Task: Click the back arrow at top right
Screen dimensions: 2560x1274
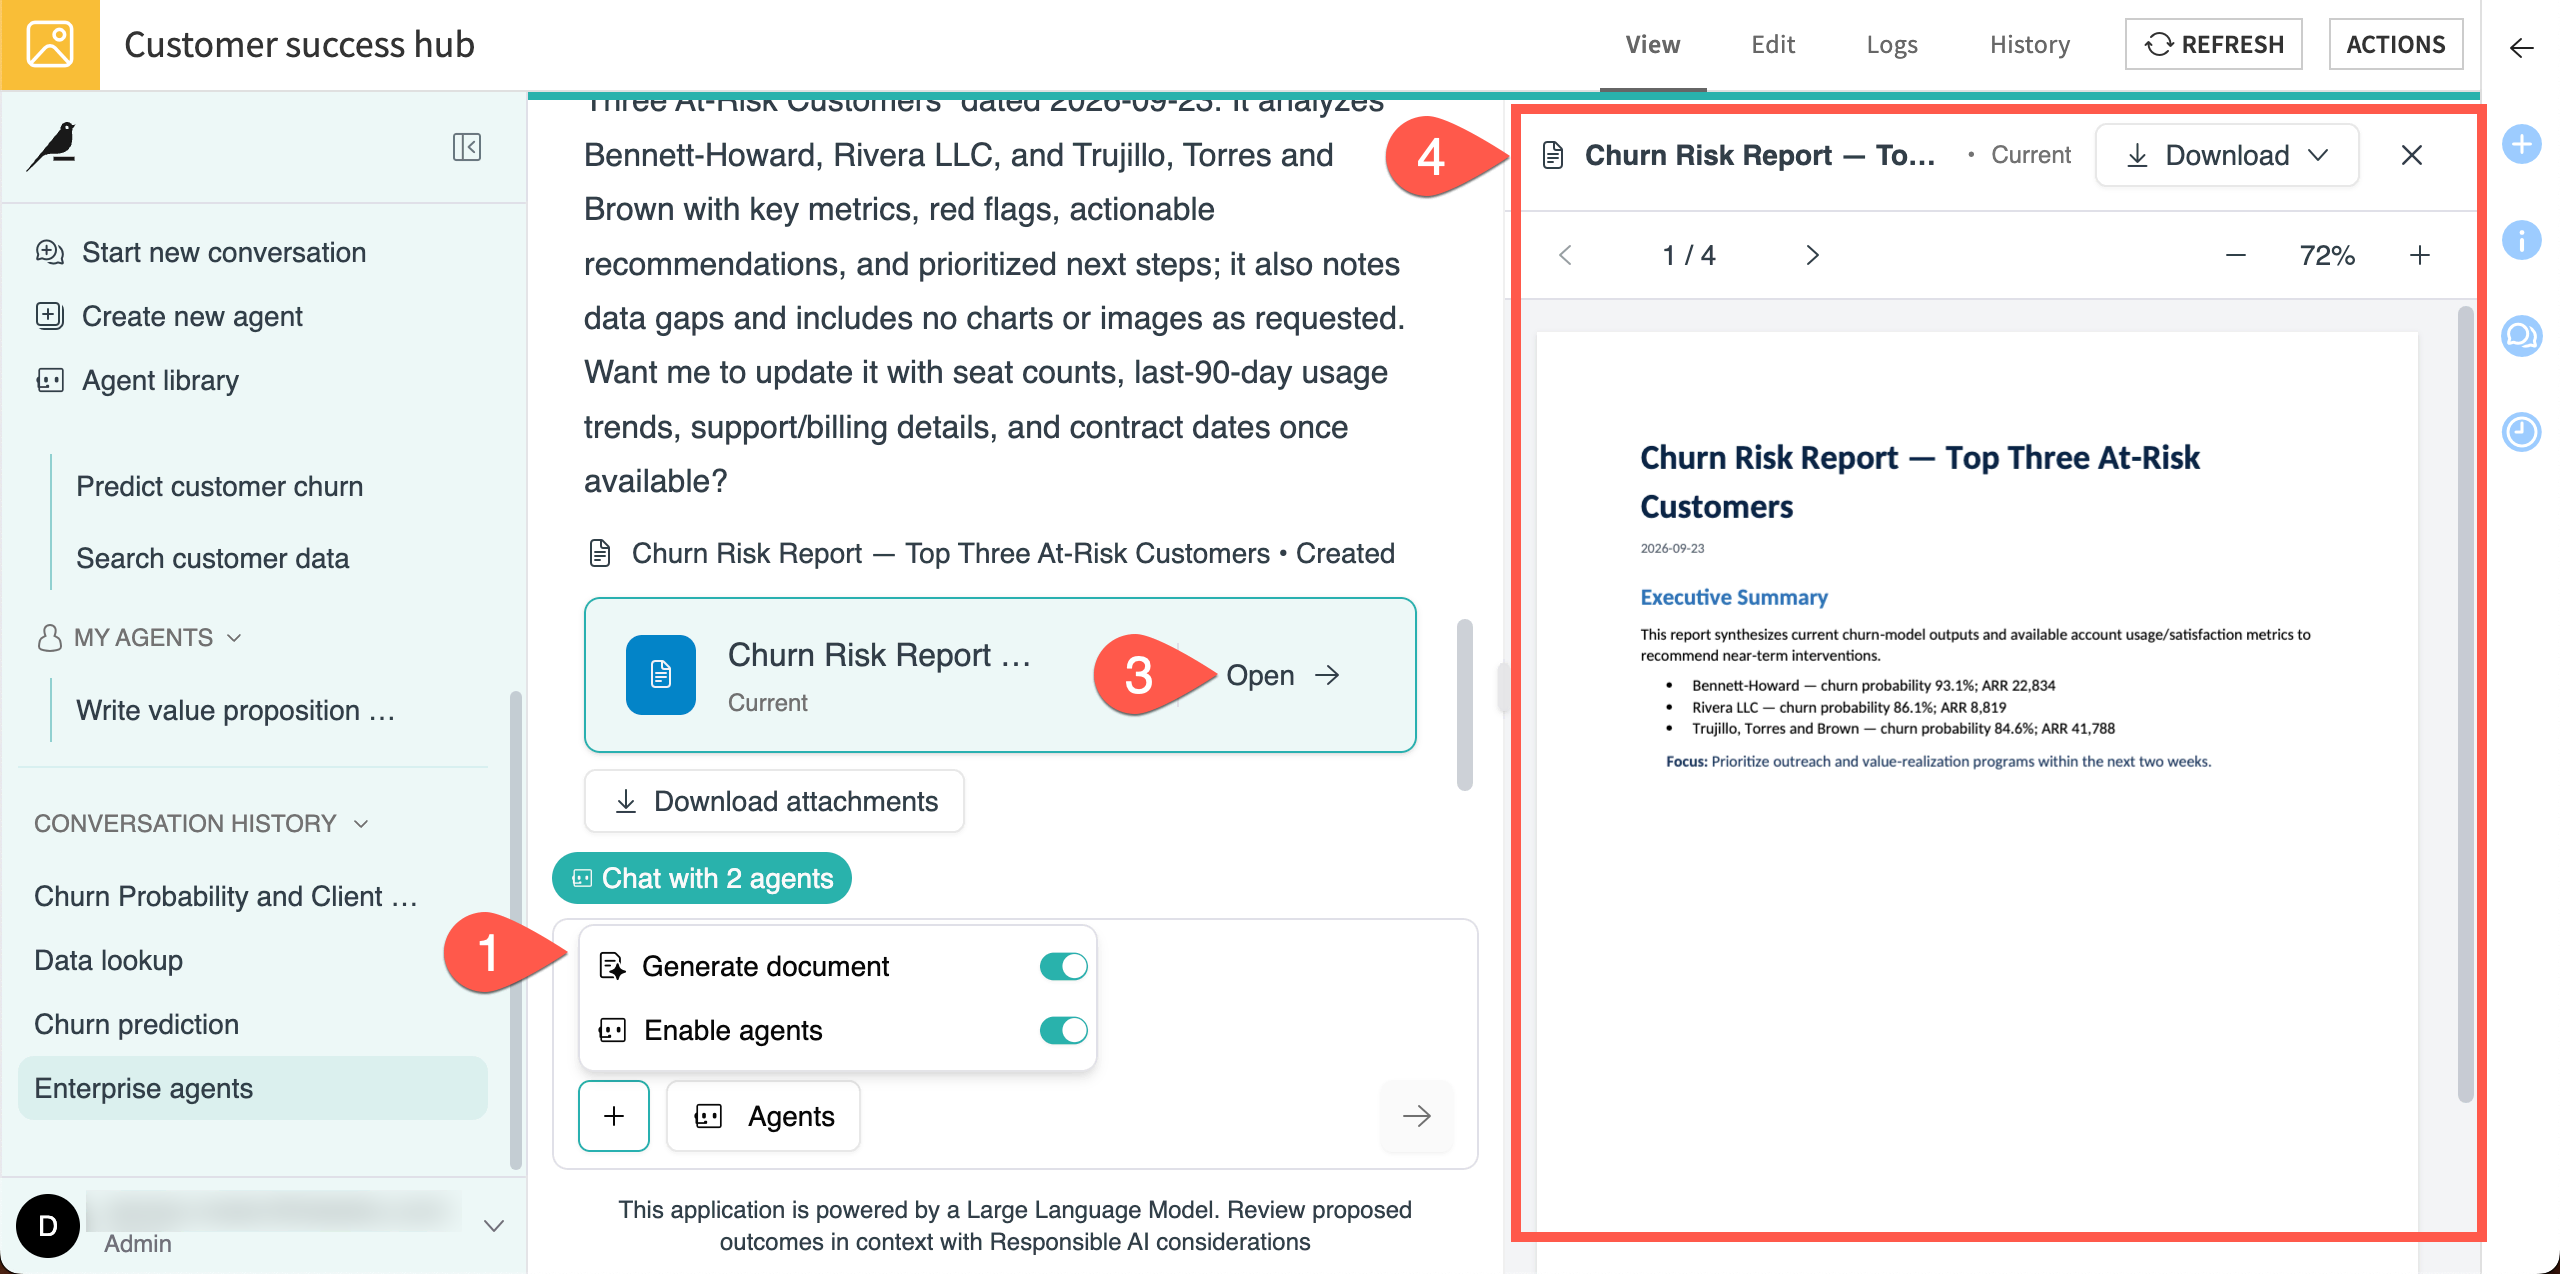Action: pyautogui.click(x=2521, y=47)
